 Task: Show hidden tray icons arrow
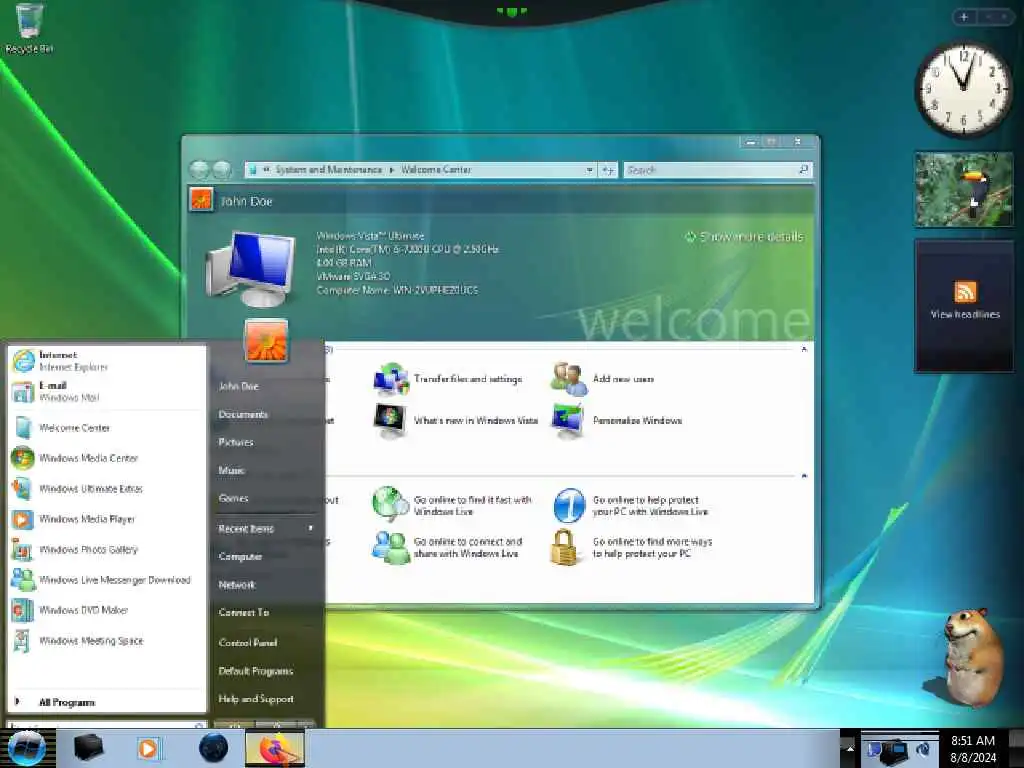[x=850, y=749]
